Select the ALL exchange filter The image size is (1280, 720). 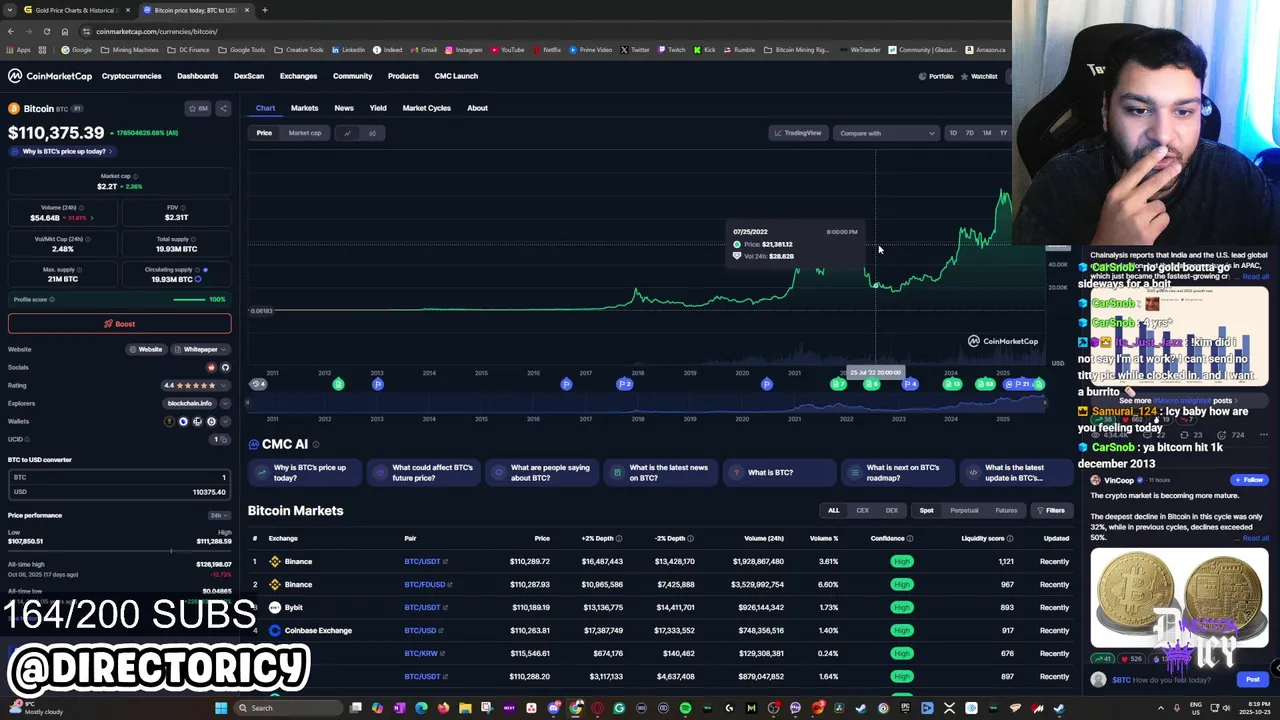click(x=833, y=511)
